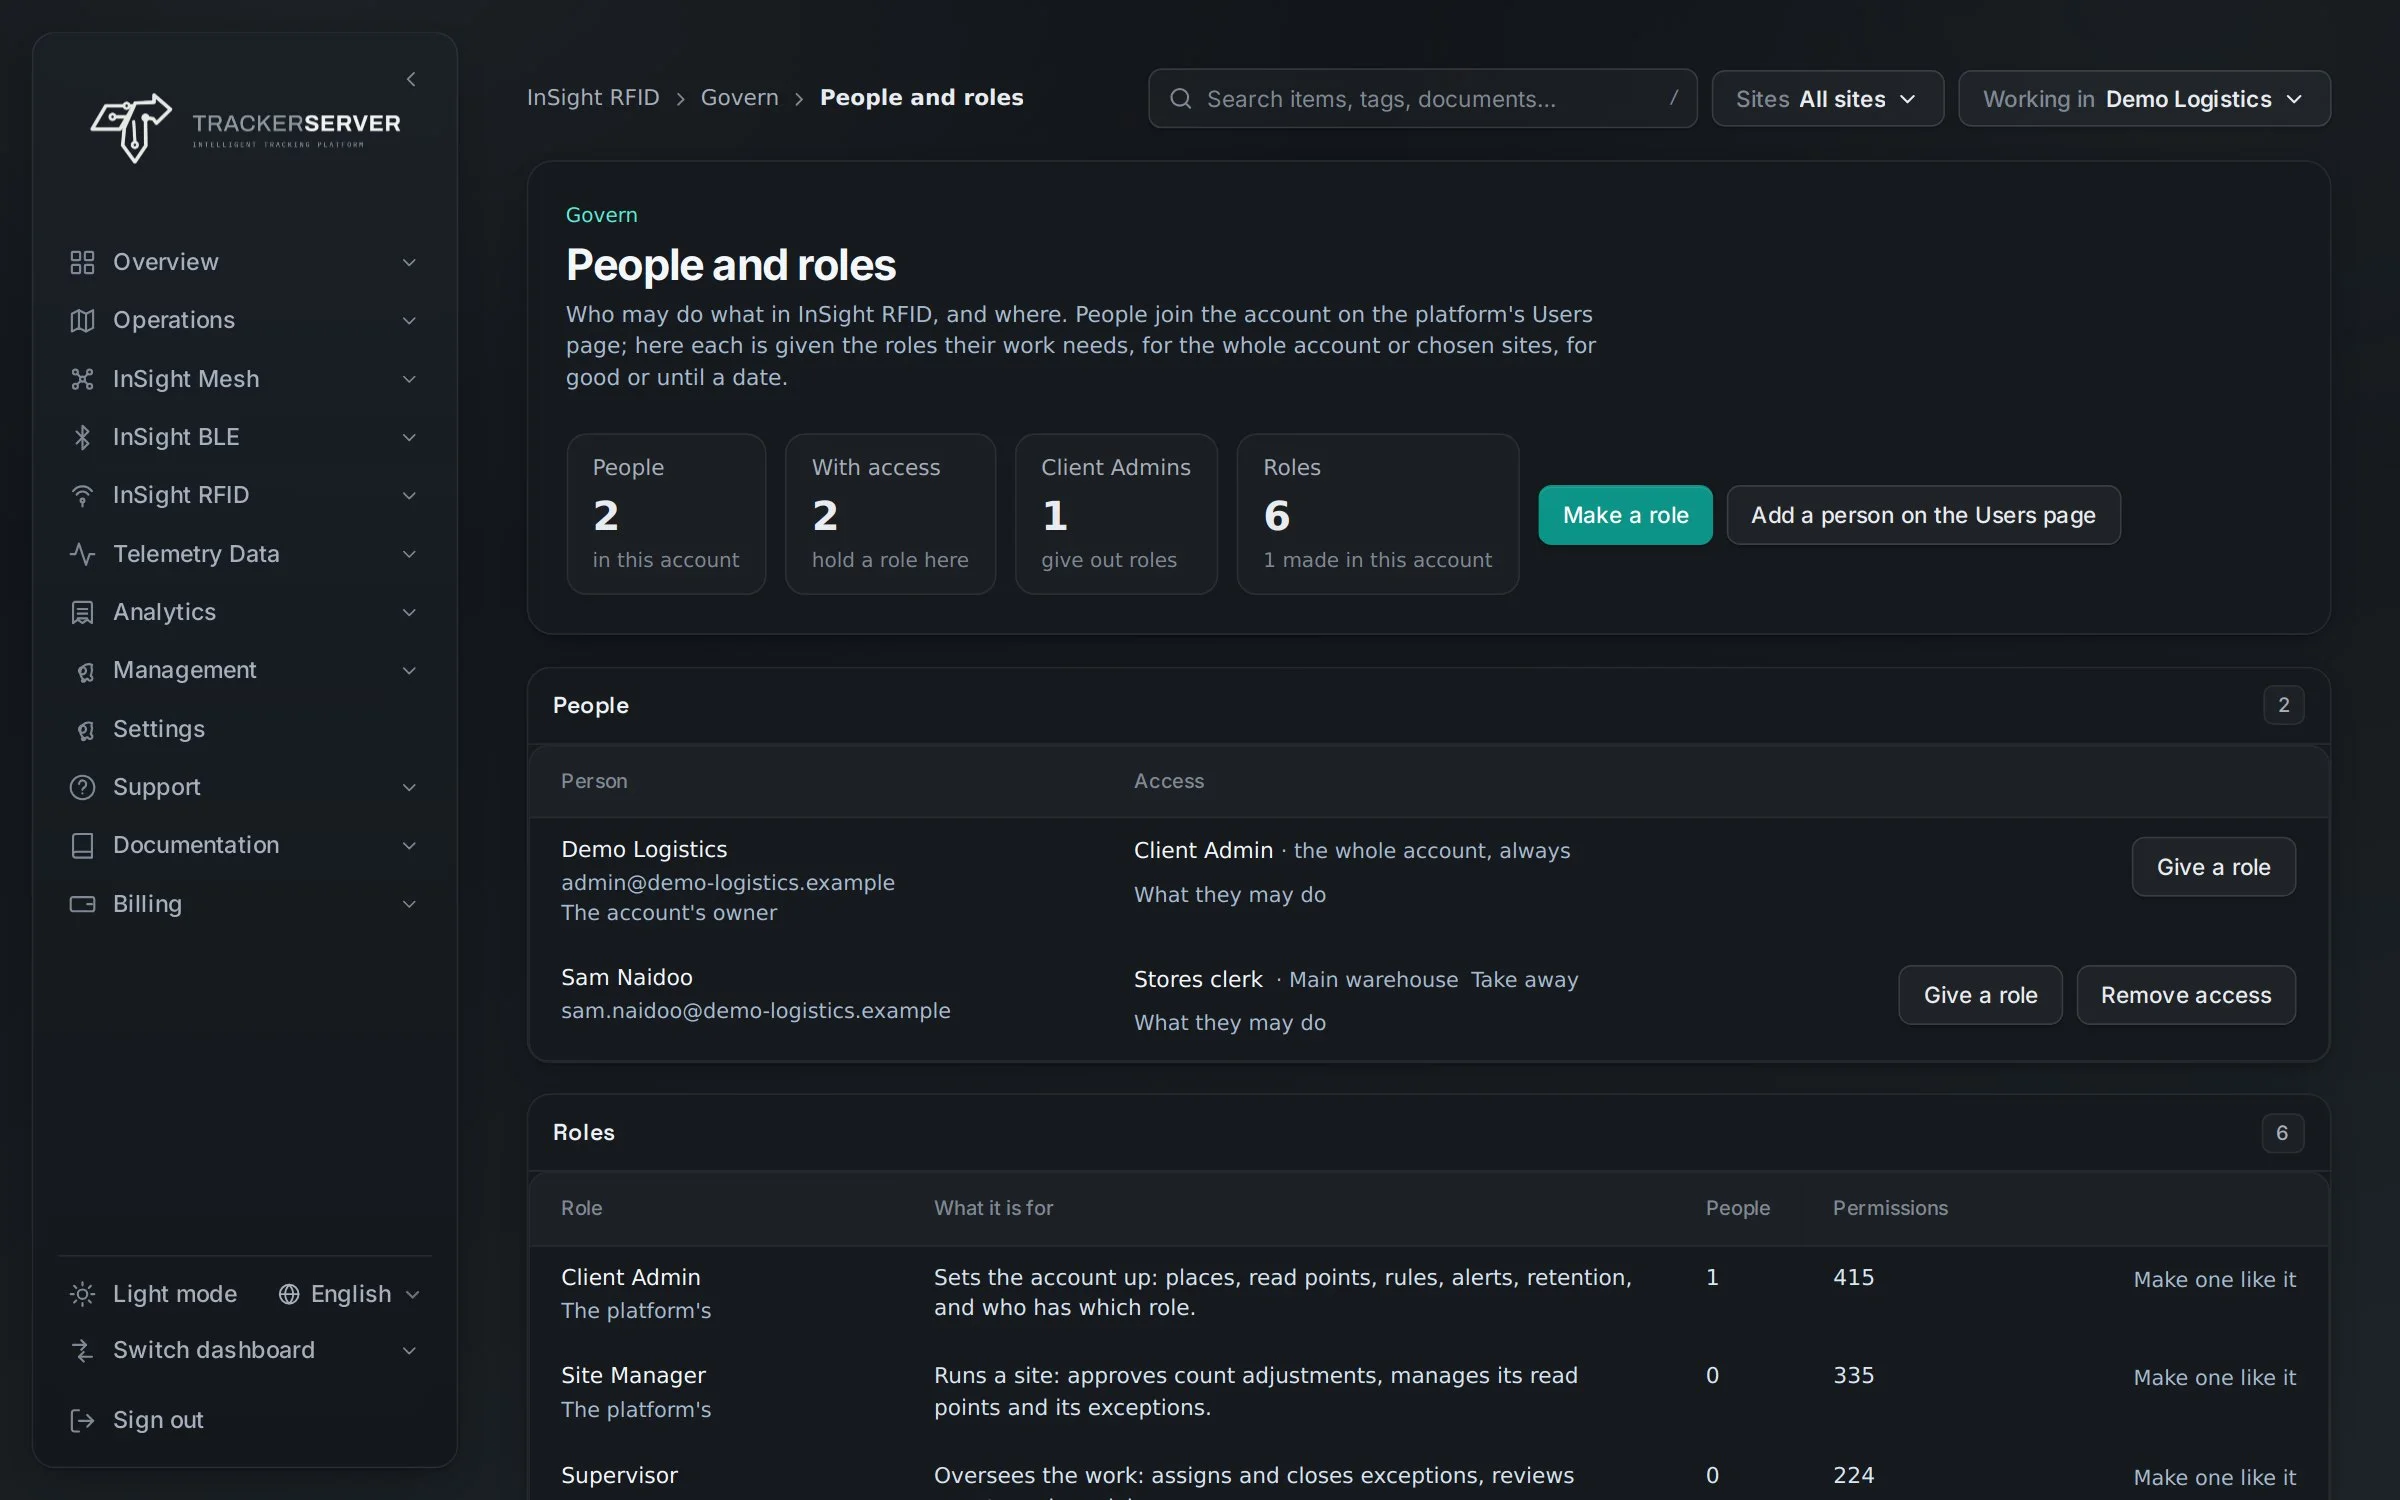The height and width of the screenshot is (1500, 2400).
Task: Click the InSight RFID signal icon
Action: (x=82, y=495)
